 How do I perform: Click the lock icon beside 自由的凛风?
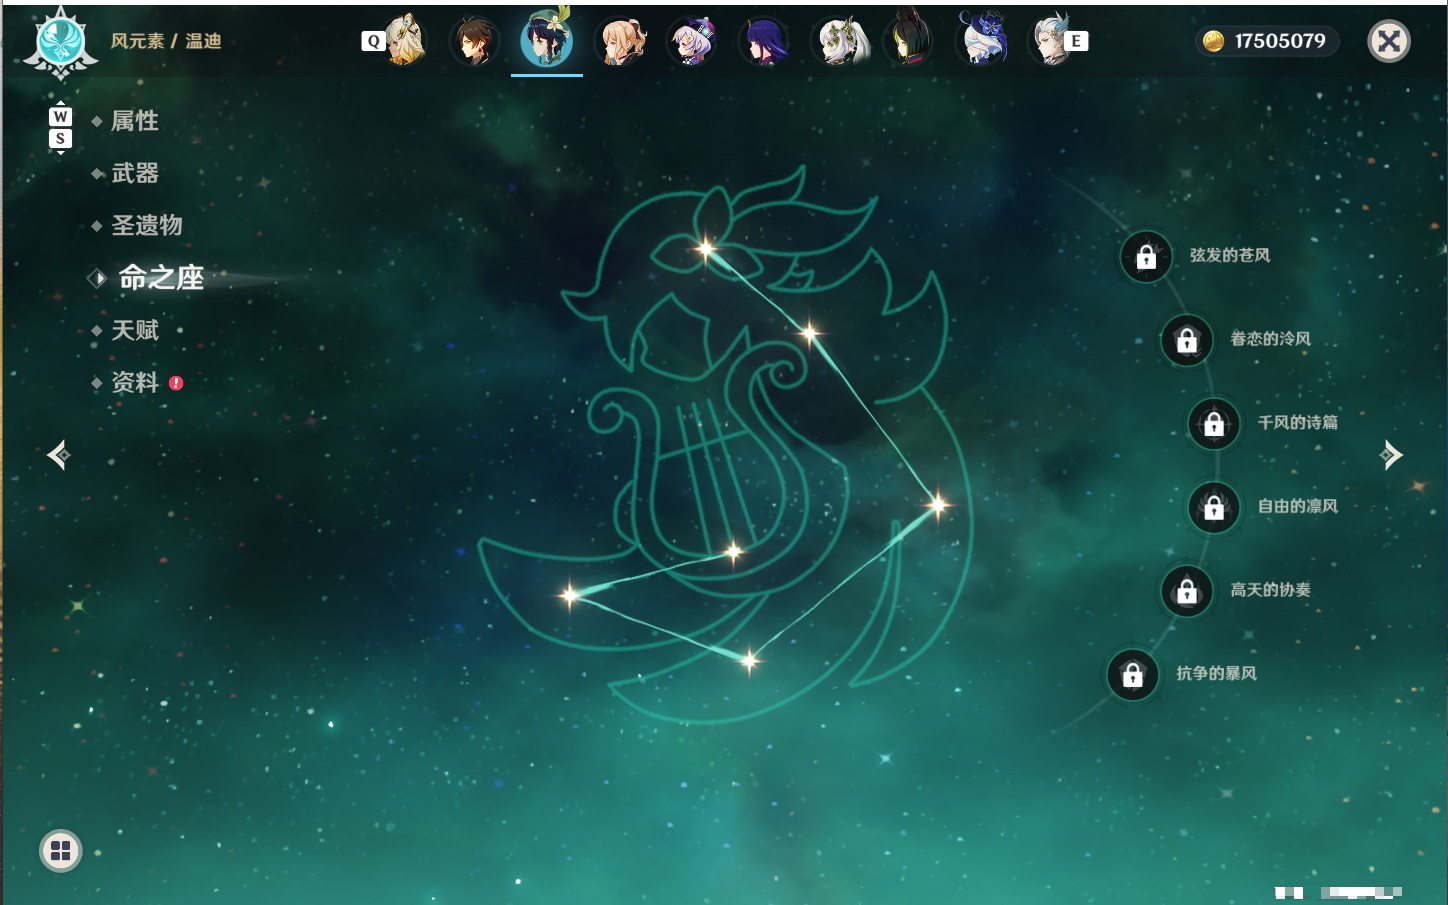coord(1214,508)
